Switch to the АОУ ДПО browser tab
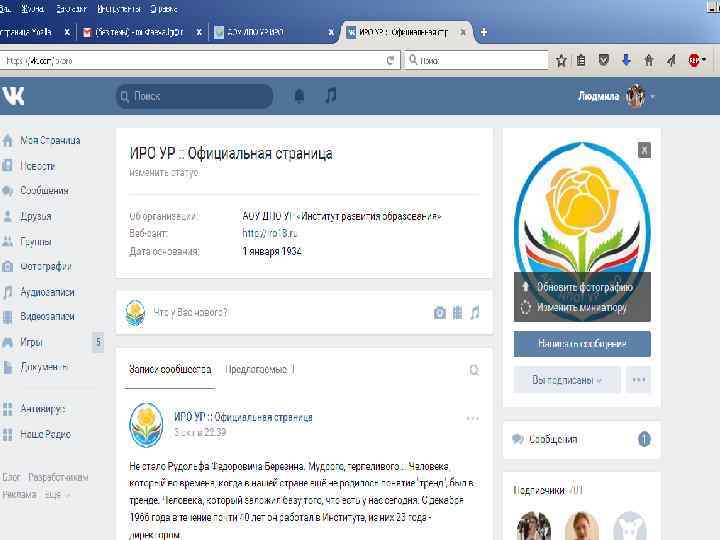The image size is (720, 540). click(273, 32)
